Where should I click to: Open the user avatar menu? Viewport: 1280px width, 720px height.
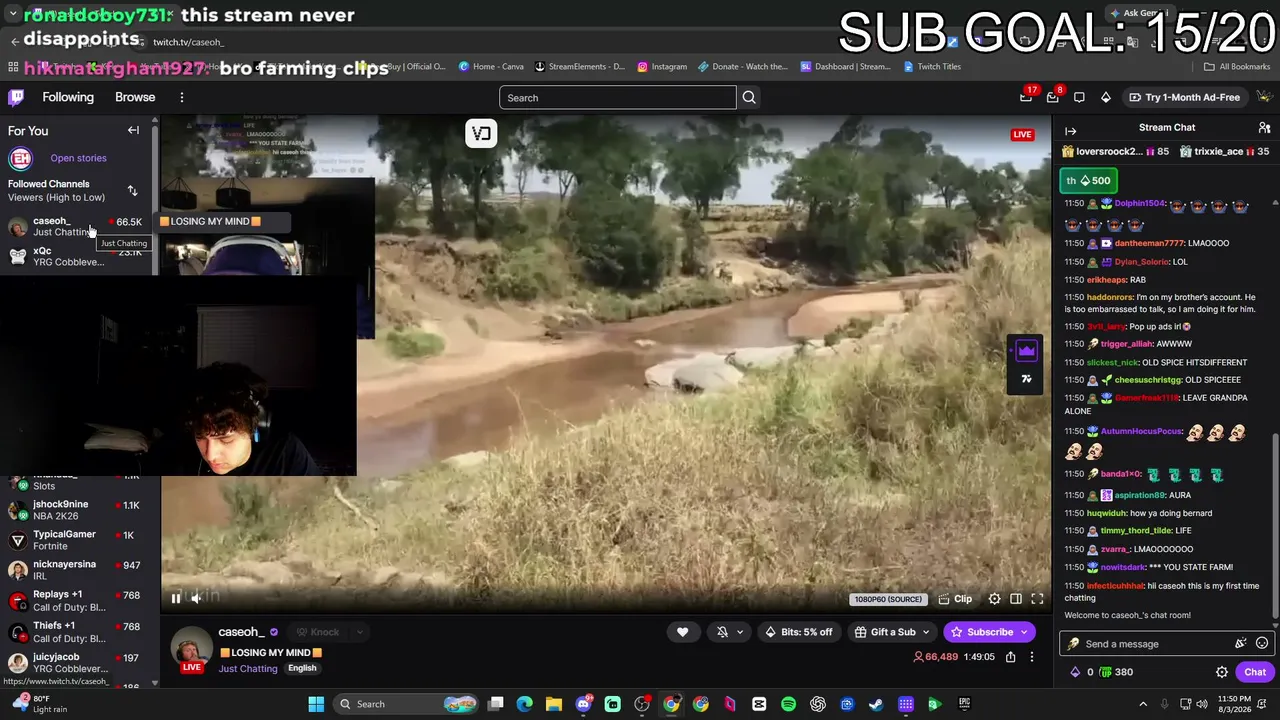[x=1264, y=97]
